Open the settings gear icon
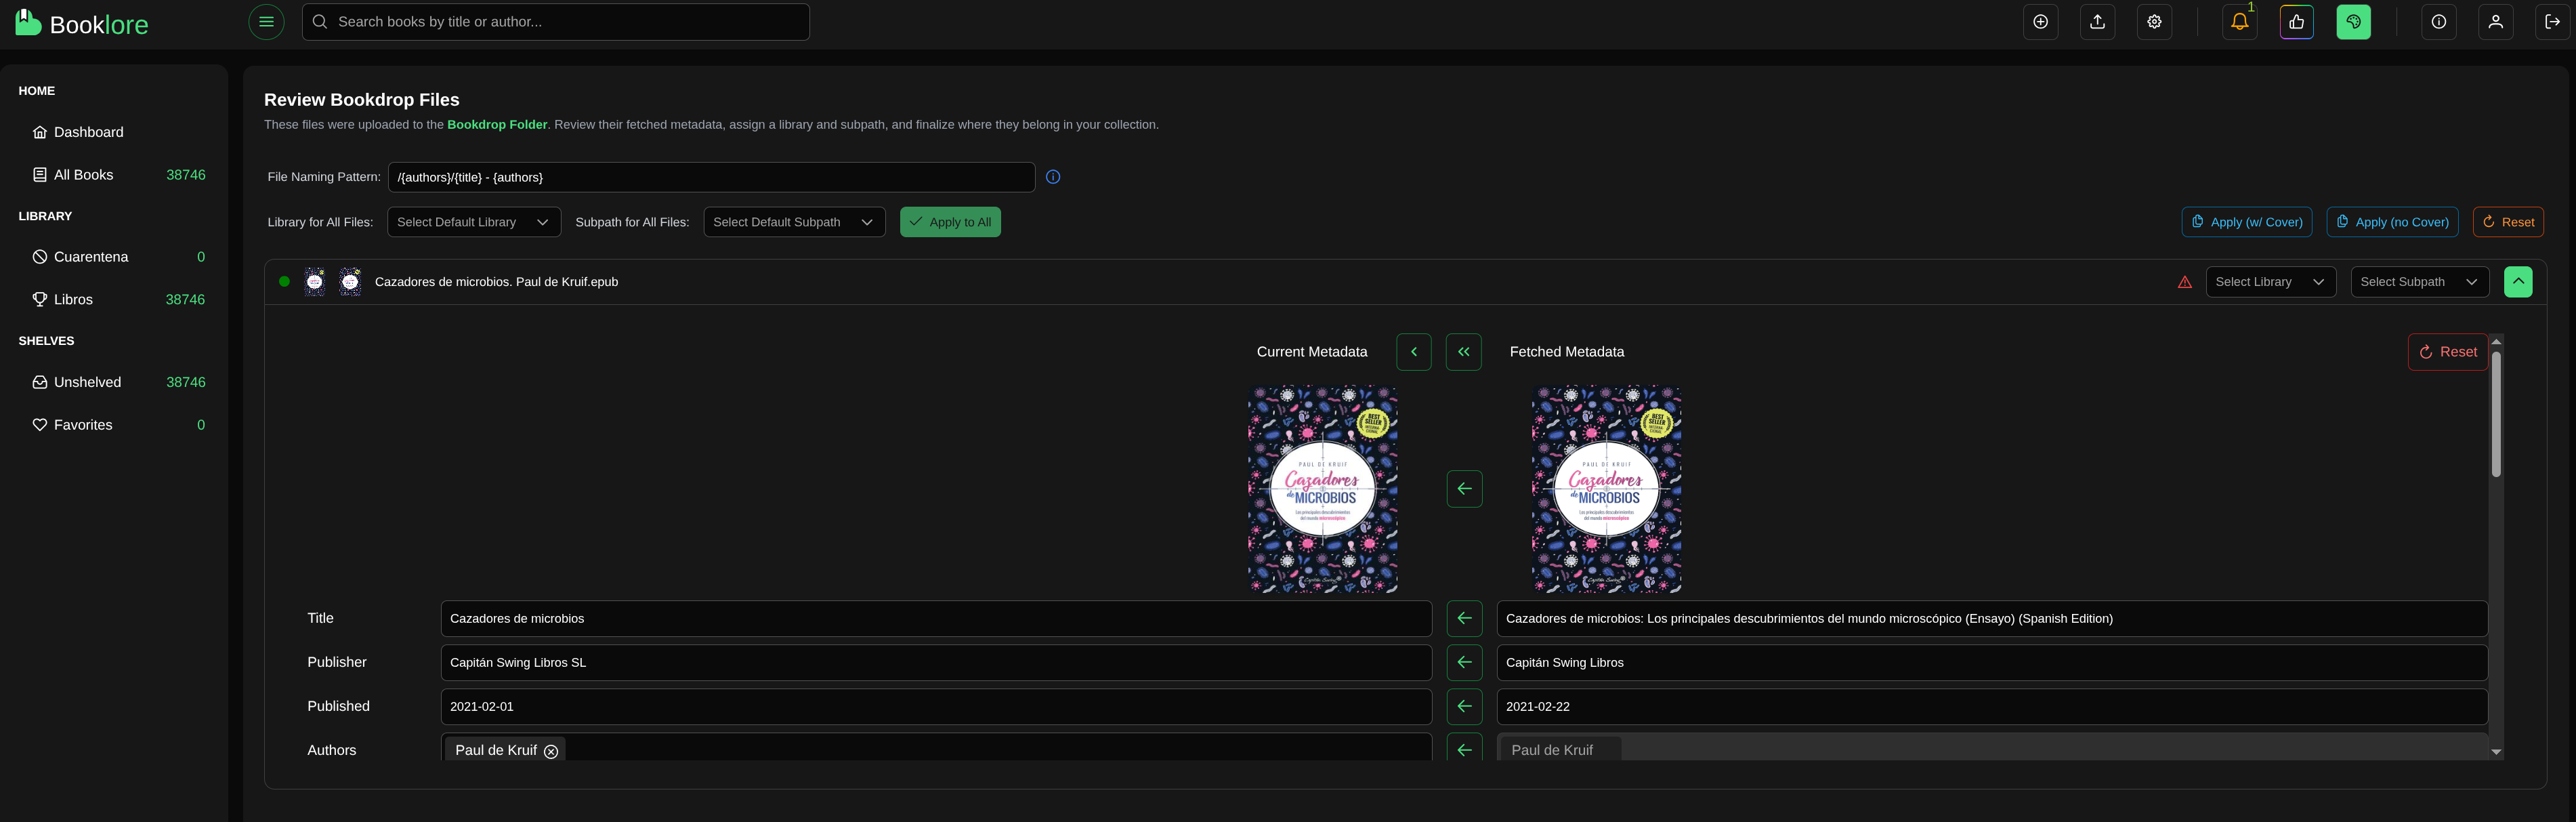The height and width of the screenshot is (822, 2576). click(x=2154, y=22)
